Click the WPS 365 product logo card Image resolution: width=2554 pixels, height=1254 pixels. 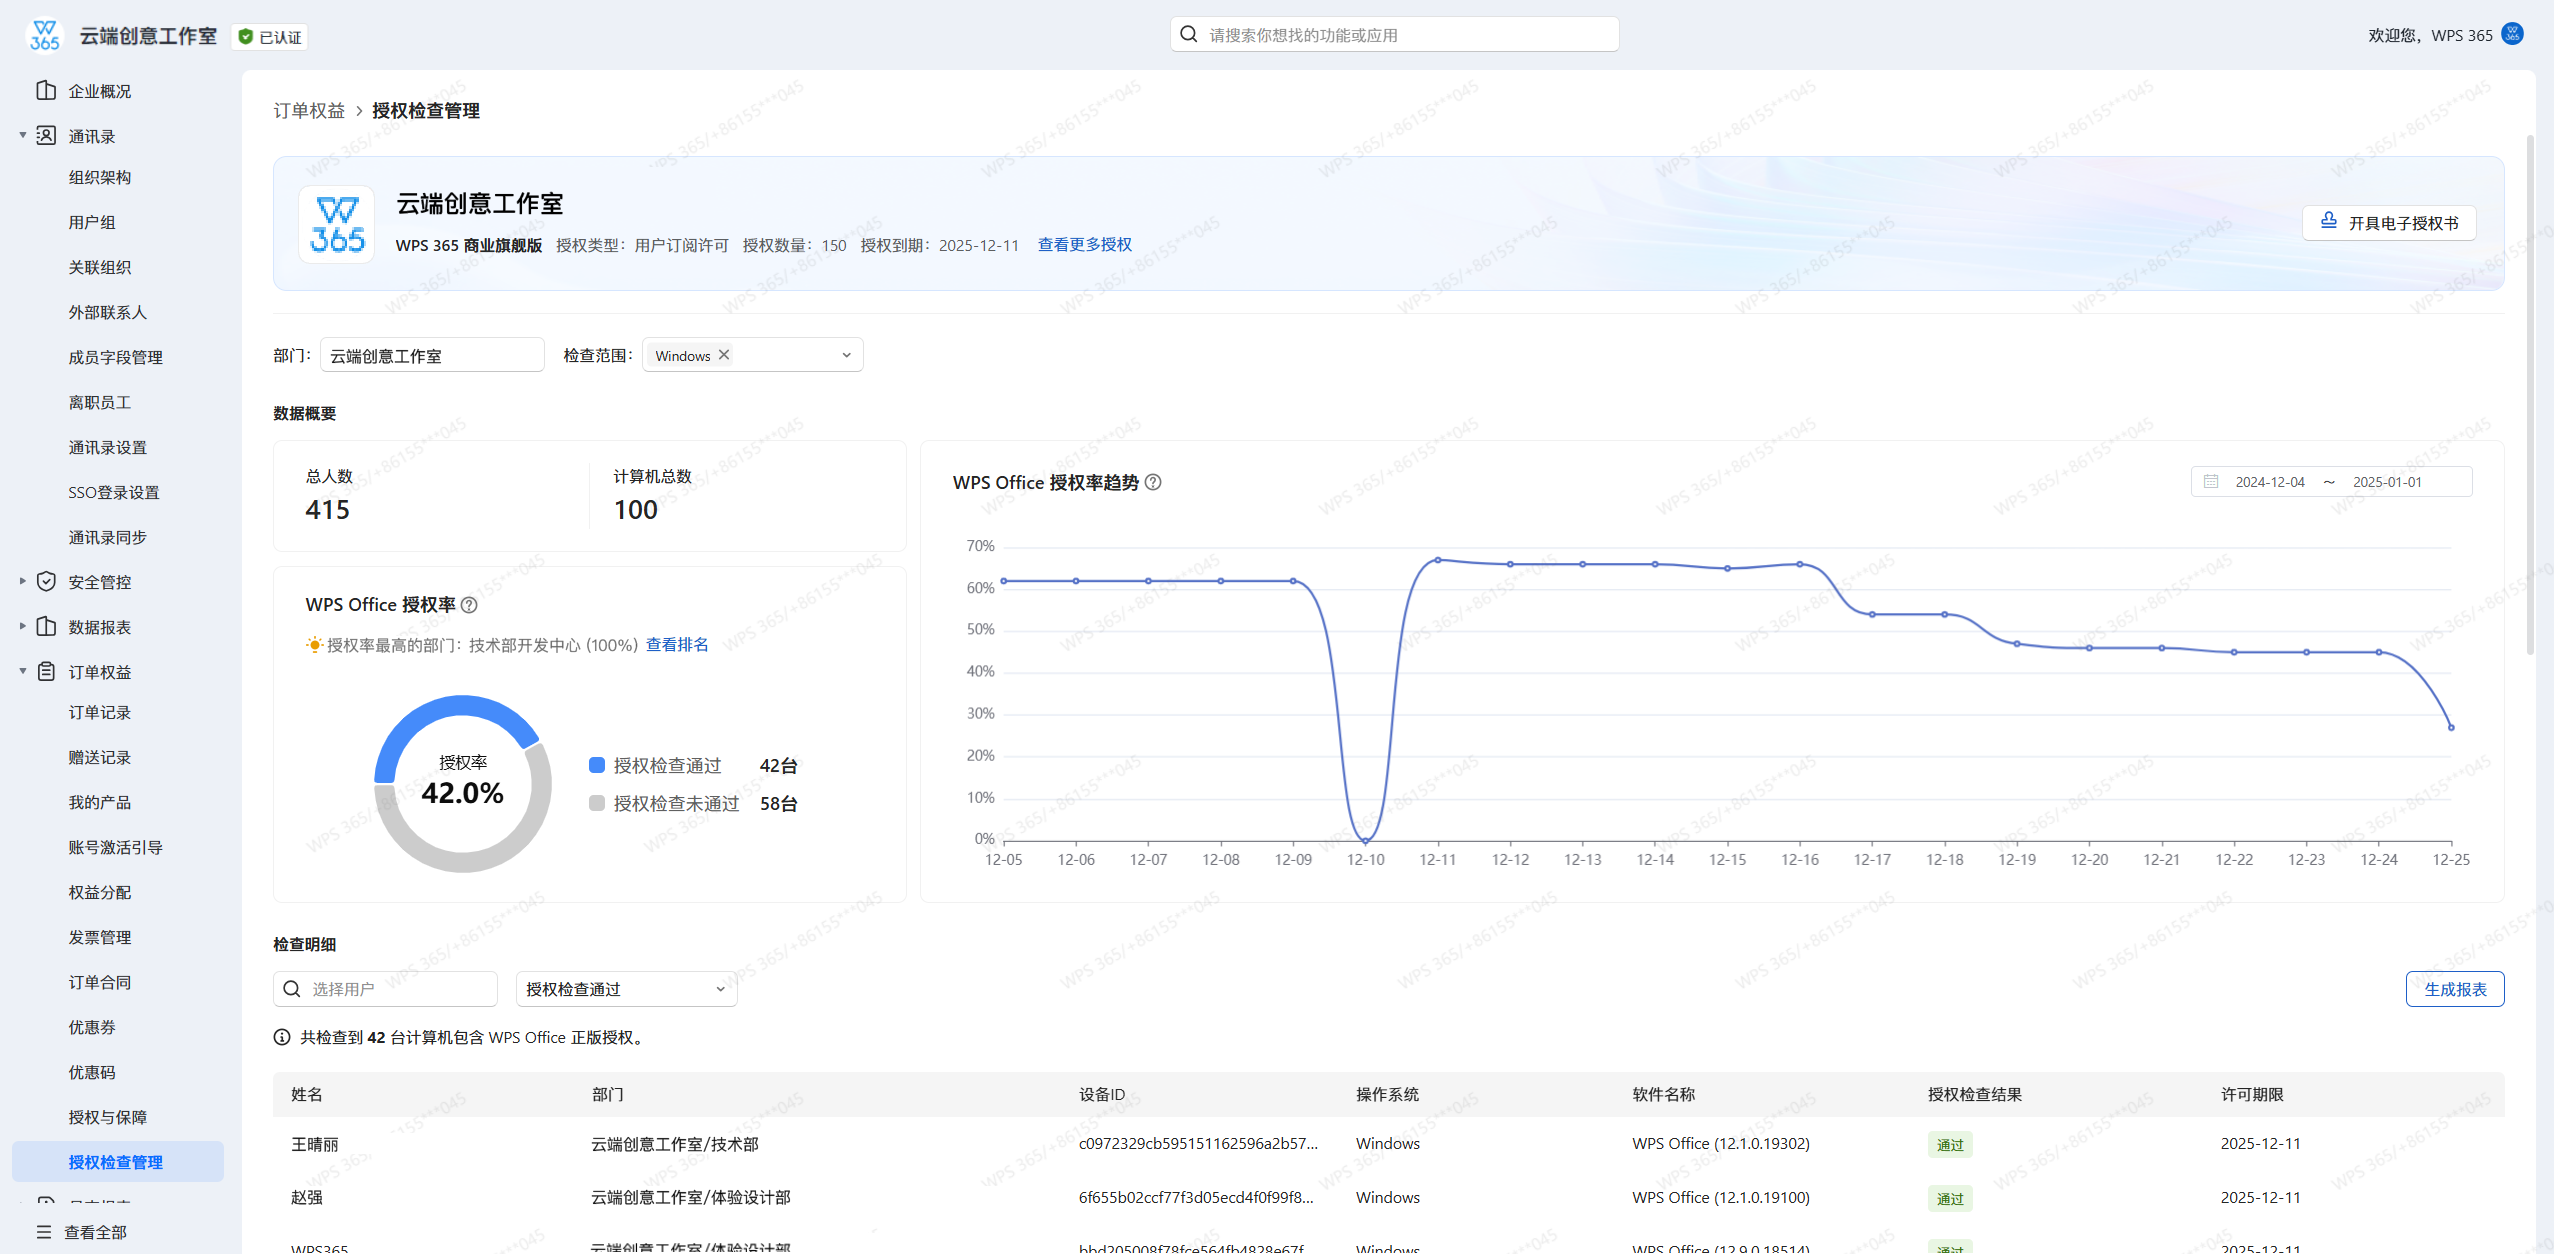coord(337,224)
